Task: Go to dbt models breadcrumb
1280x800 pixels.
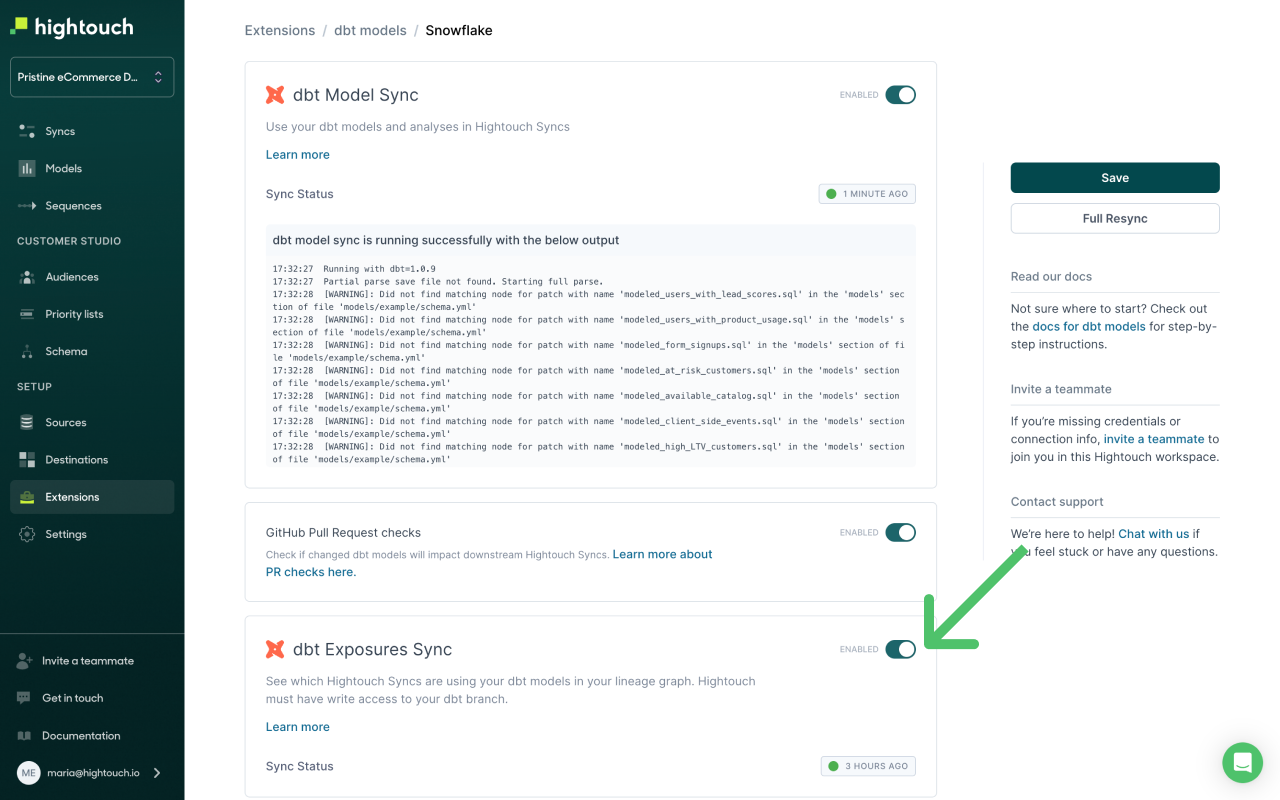Action: coord(370,30)
